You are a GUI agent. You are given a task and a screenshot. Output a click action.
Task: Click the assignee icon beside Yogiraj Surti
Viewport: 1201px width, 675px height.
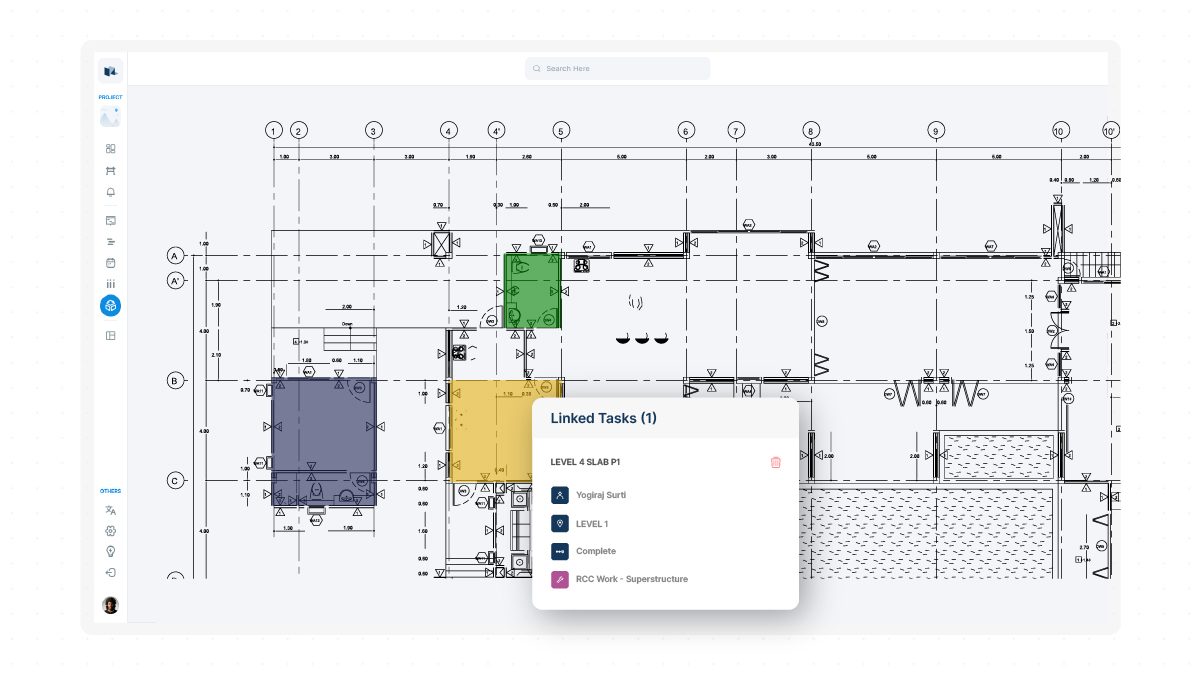559,494
